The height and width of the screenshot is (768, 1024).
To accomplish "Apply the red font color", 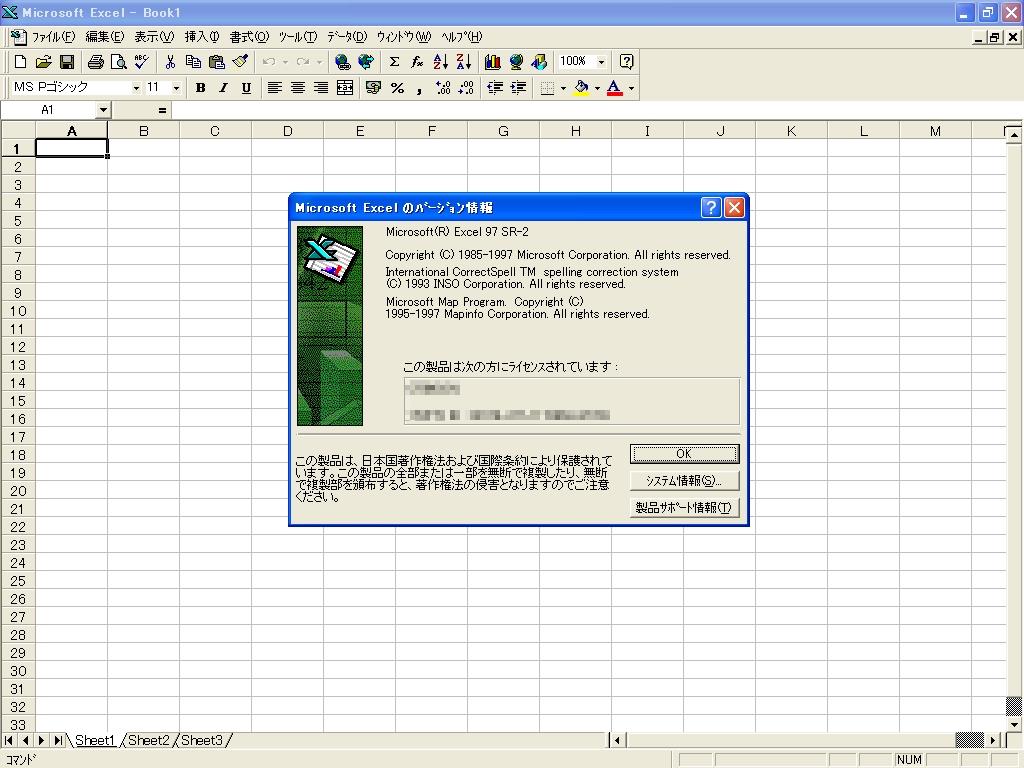I will coord(615,88).
